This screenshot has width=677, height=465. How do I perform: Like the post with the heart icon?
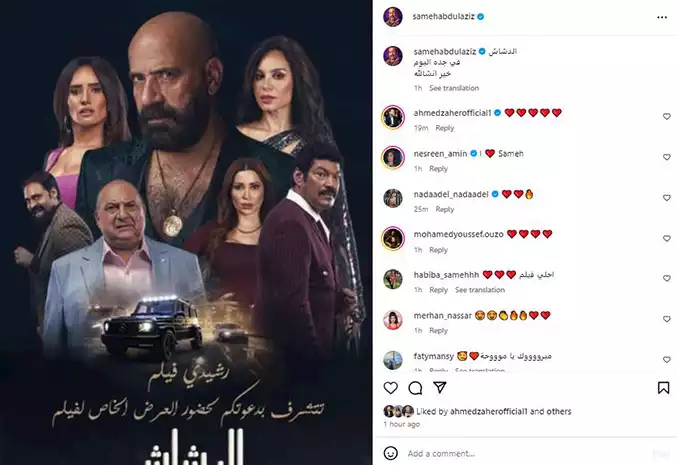click(390, 388)
